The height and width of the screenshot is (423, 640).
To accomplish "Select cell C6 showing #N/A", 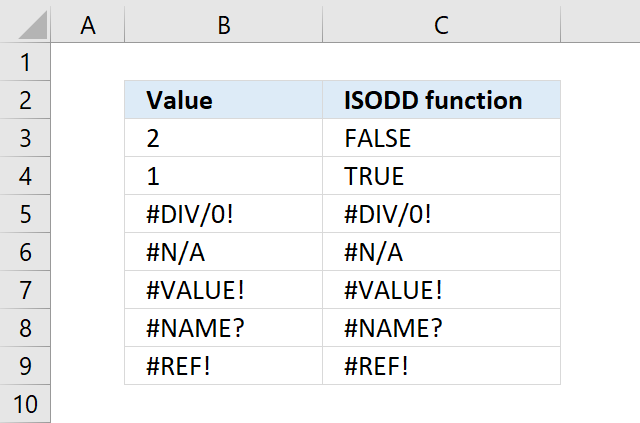I will 442,252.
